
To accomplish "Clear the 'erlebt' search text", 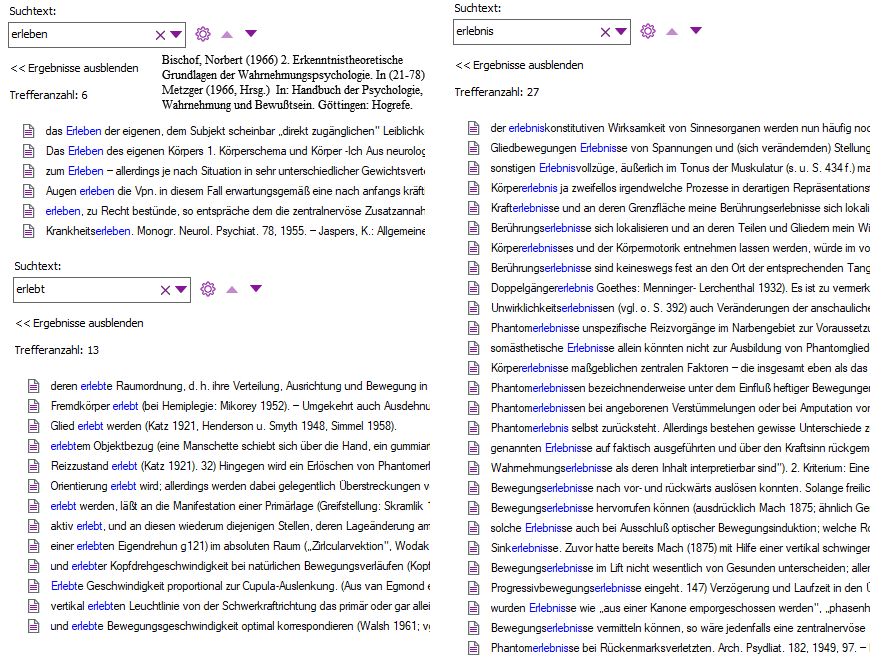I will click(165, 290).
